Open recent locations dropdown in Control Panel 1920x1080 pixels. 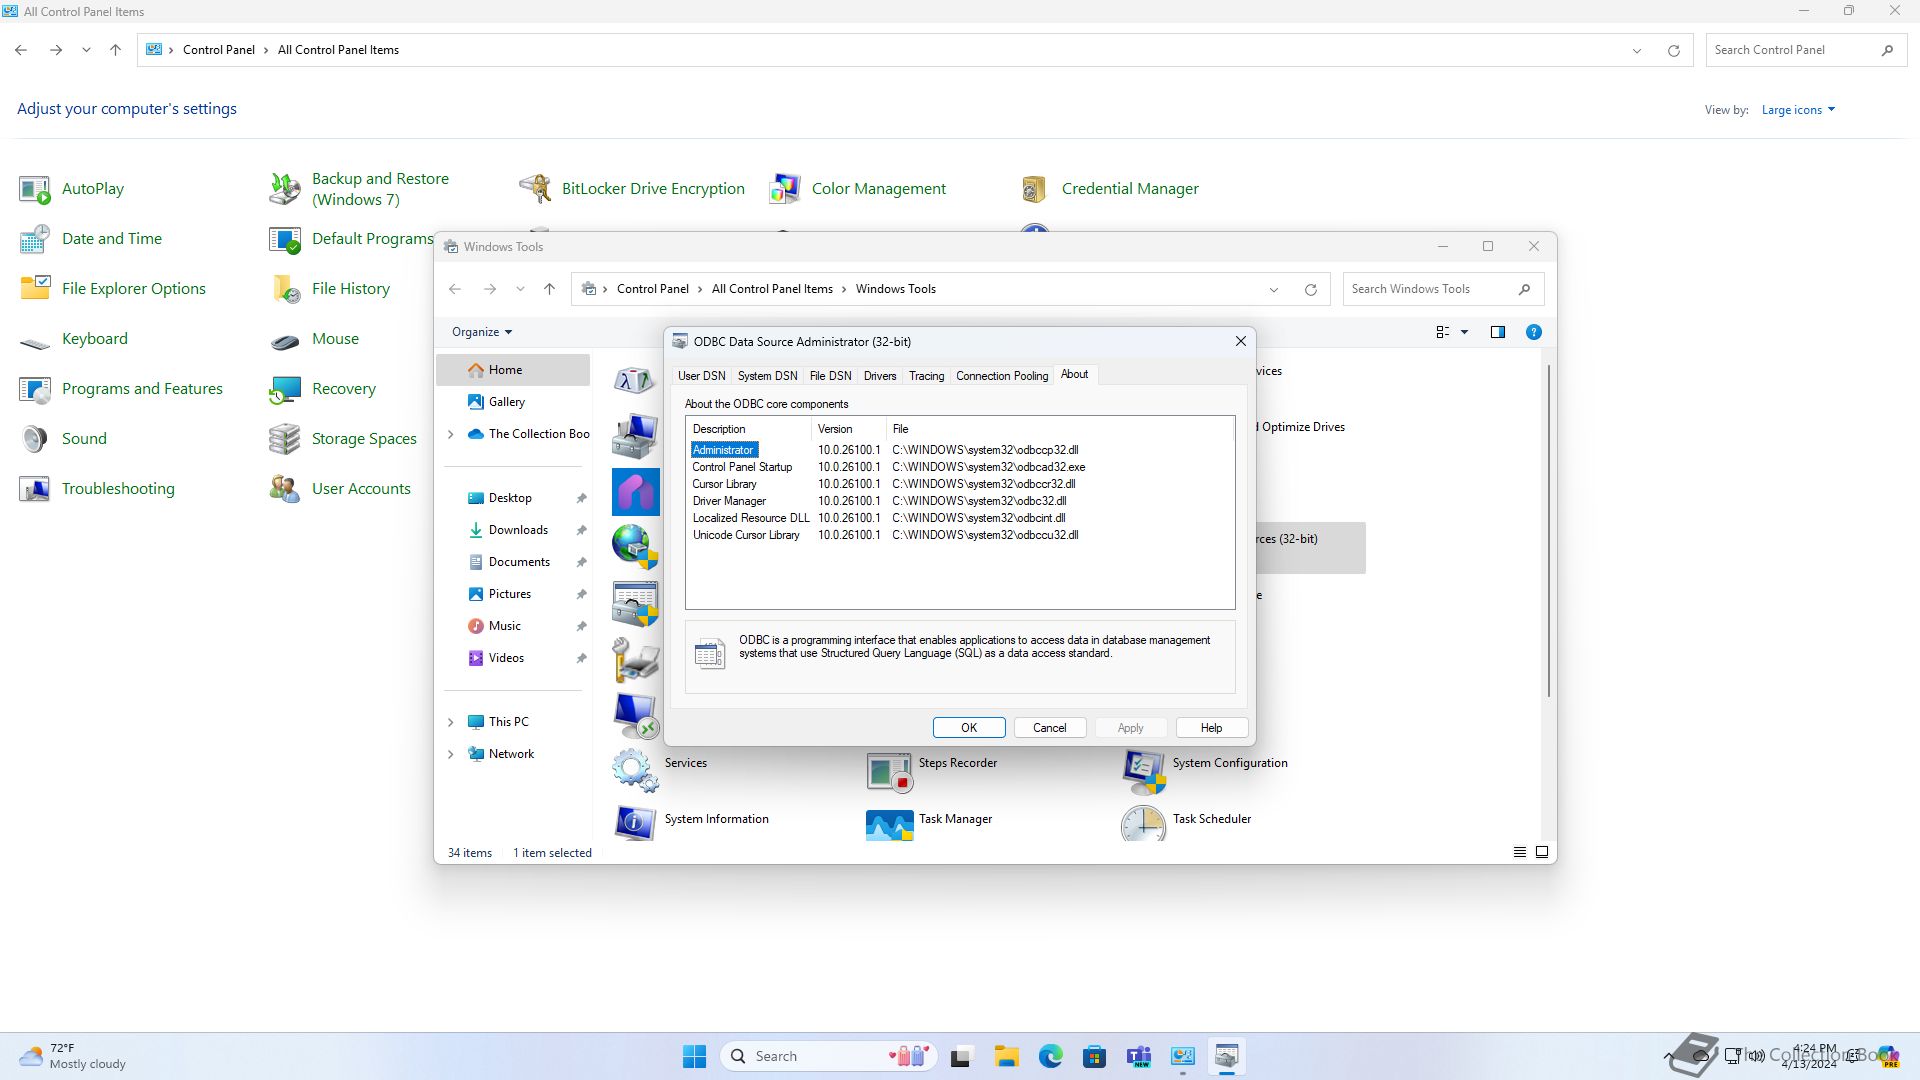86,50
